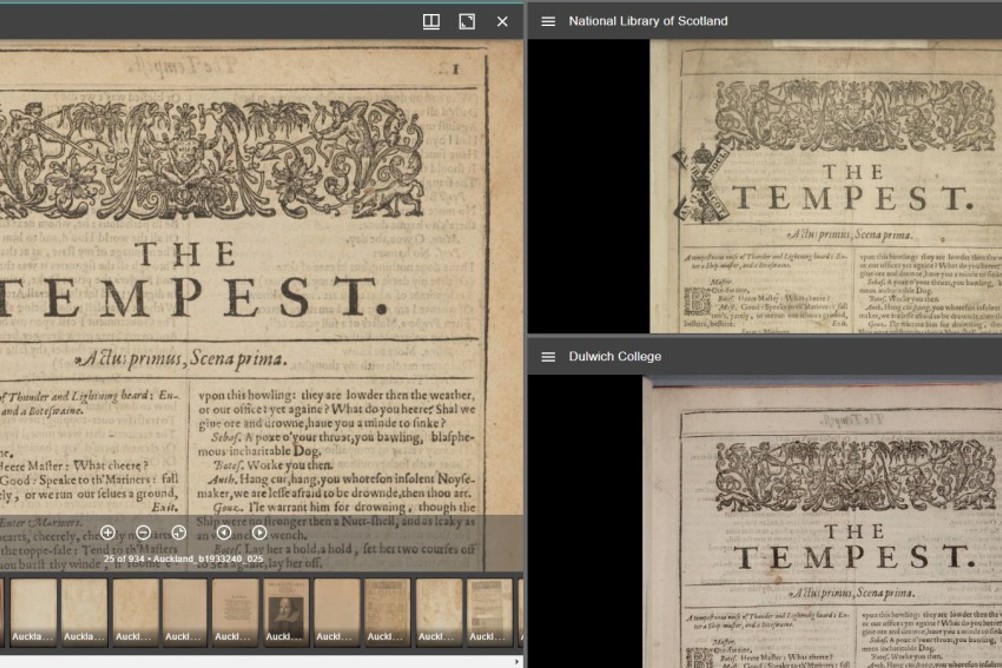Go to the next page image
This screenshot has width=1002, height=668.
tap(259, 532)
